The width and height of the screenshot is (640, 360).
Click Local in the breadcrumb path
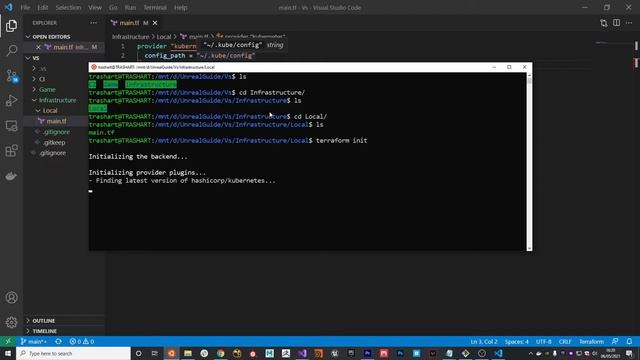coord(164,37)
